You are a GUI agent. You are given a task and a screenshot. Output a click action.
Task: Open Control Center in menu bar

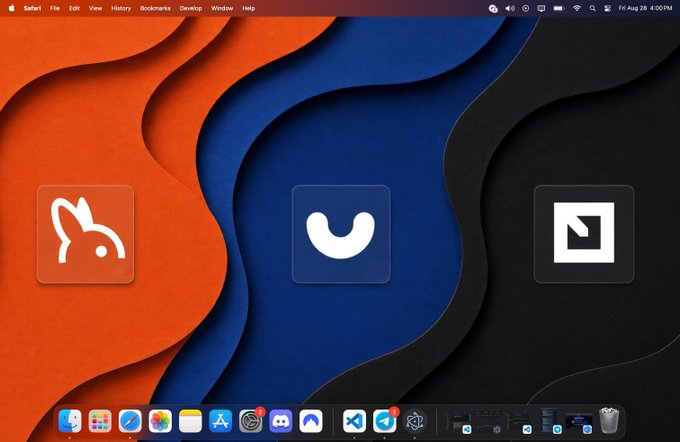(608, 8)
